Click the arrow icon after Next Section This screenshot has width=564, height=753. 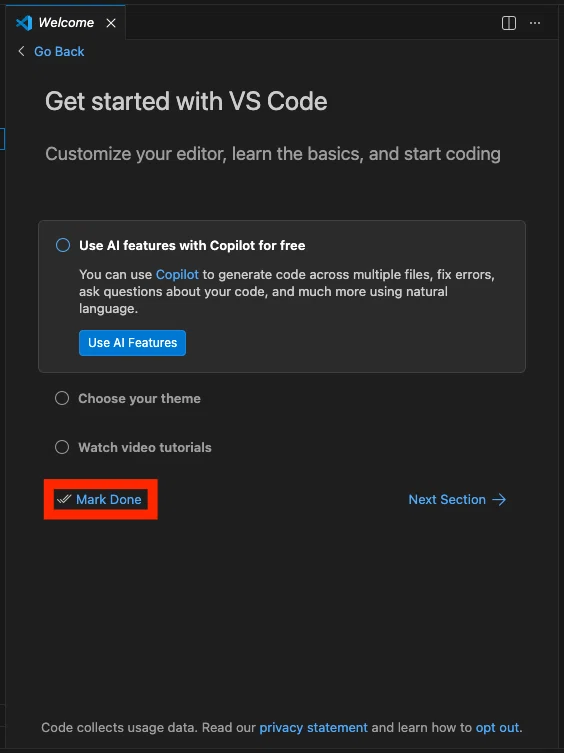pos(499,499)
